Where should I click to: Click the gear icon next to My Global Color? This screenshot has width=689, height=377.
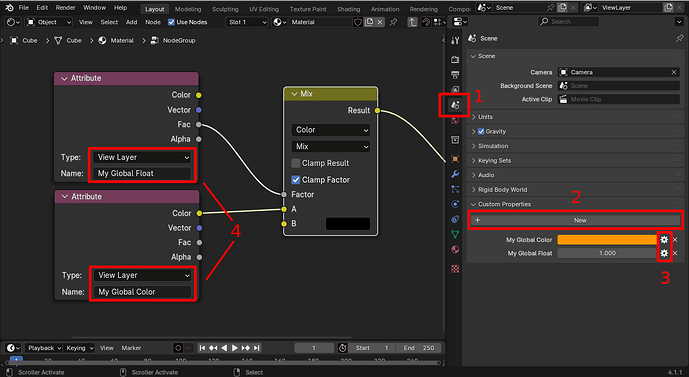(x=664, y=239)
